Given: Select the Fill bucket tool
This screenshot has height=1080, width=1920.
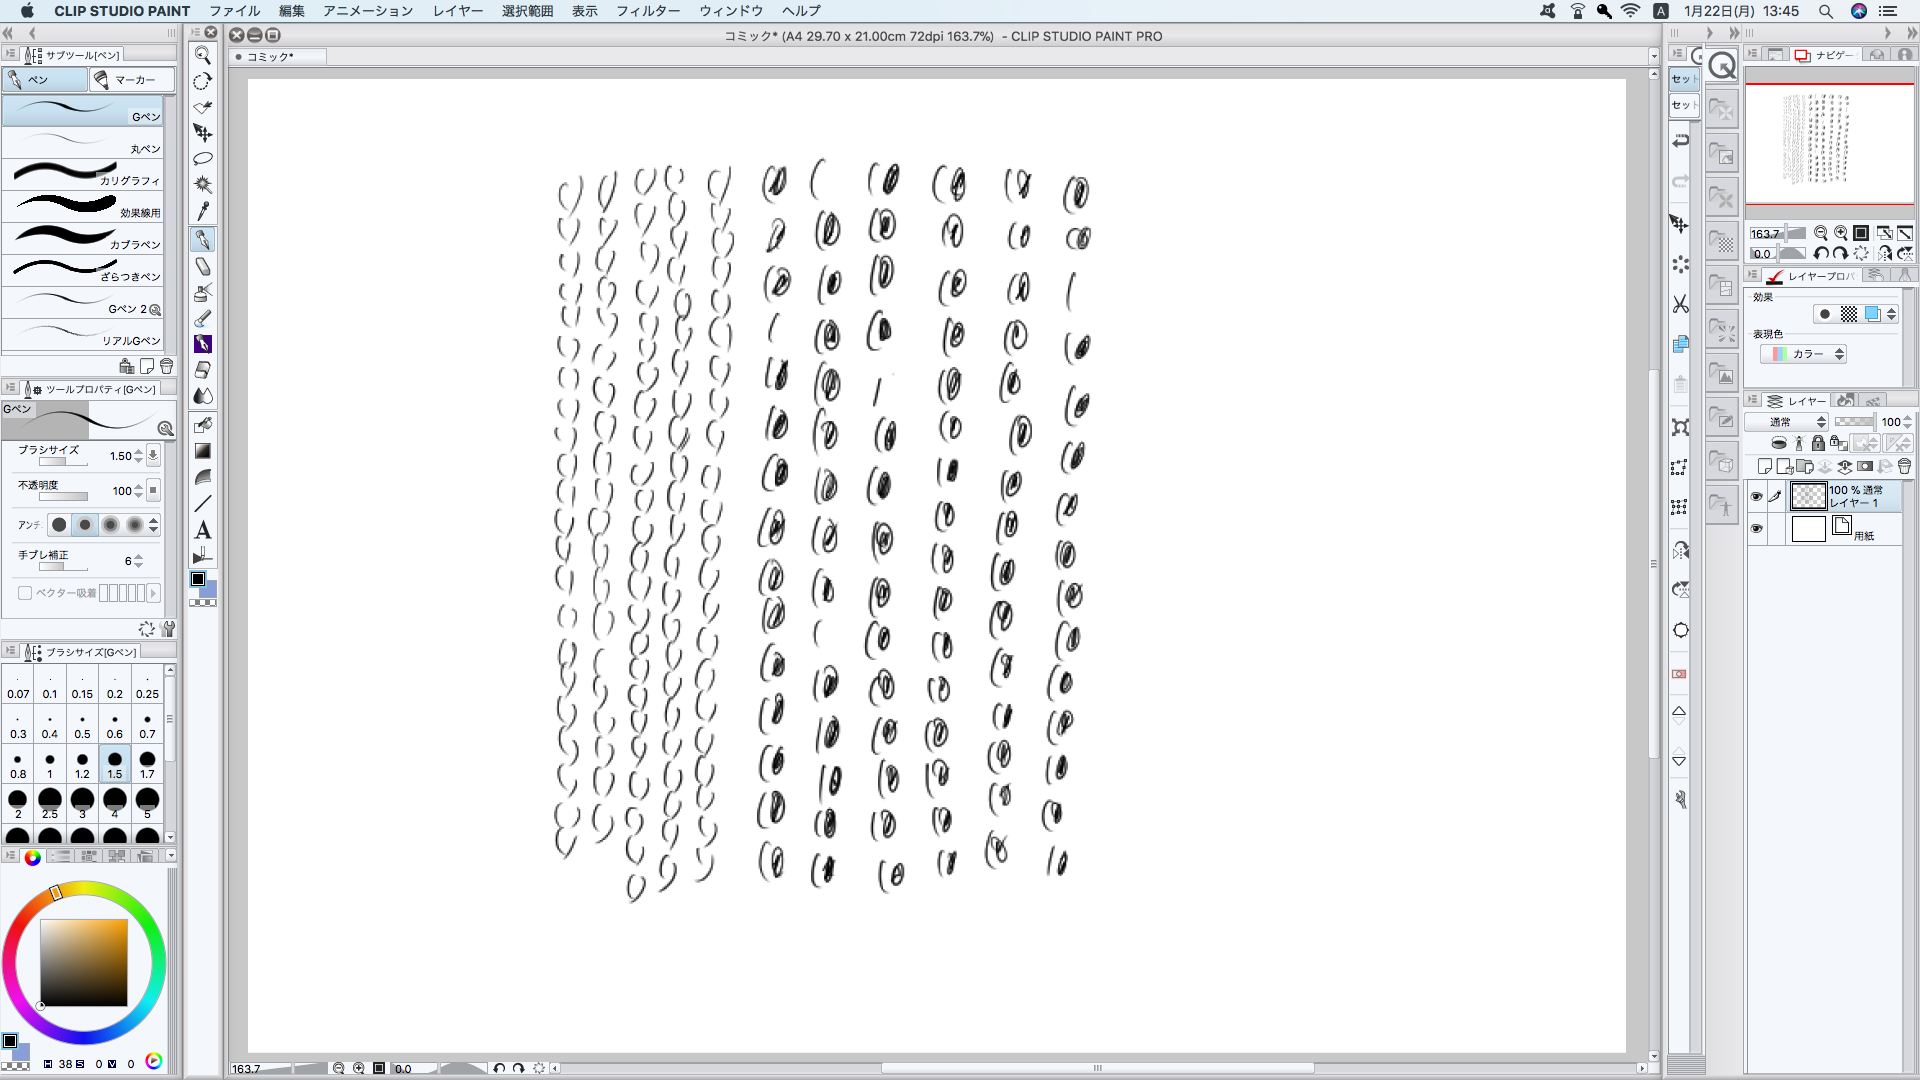Looking at the screenshot, I should click(203, 424).
